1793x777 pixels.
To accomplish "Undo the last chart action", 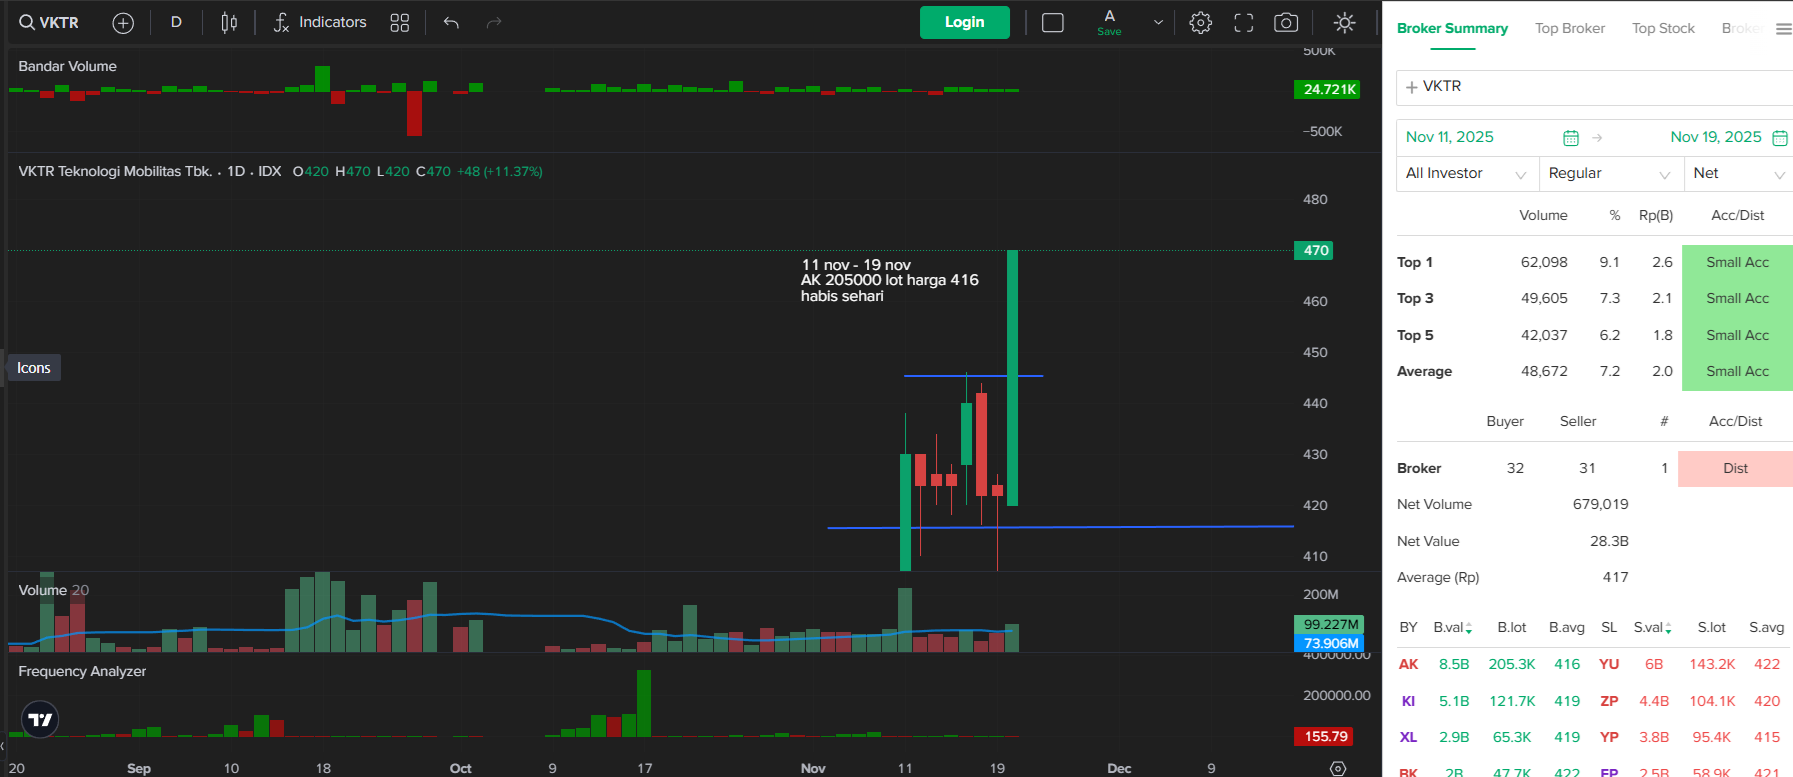I will (x=451, y=22).
